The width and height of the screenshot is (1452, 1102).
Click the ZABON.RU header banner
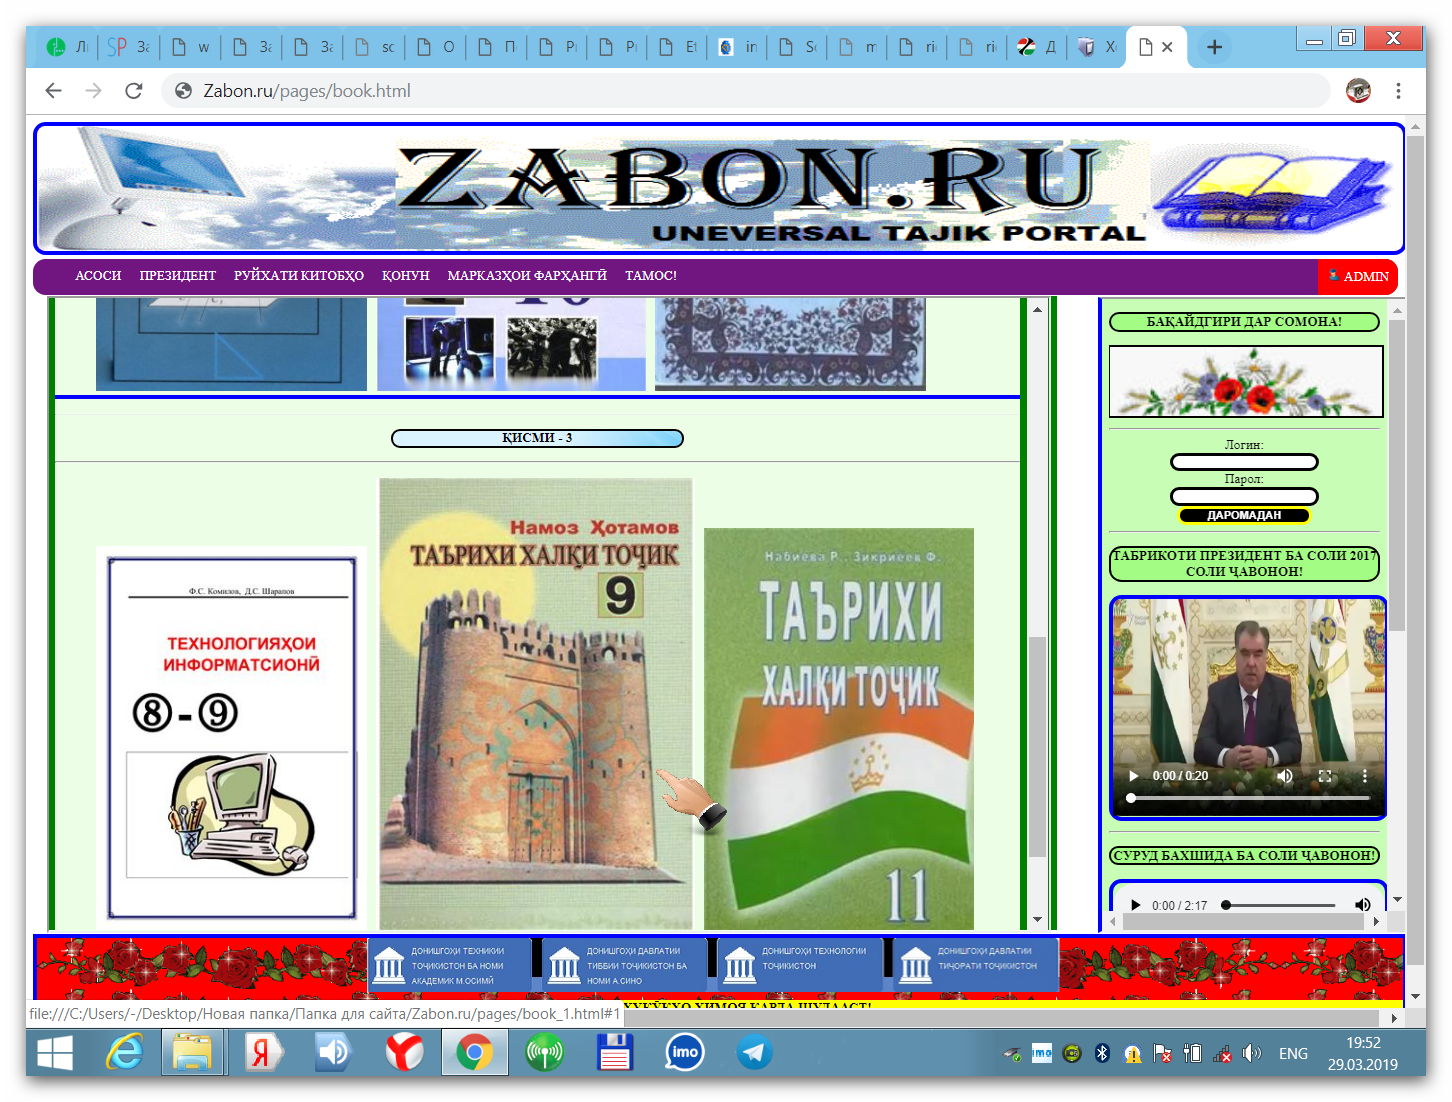point(719,189)
